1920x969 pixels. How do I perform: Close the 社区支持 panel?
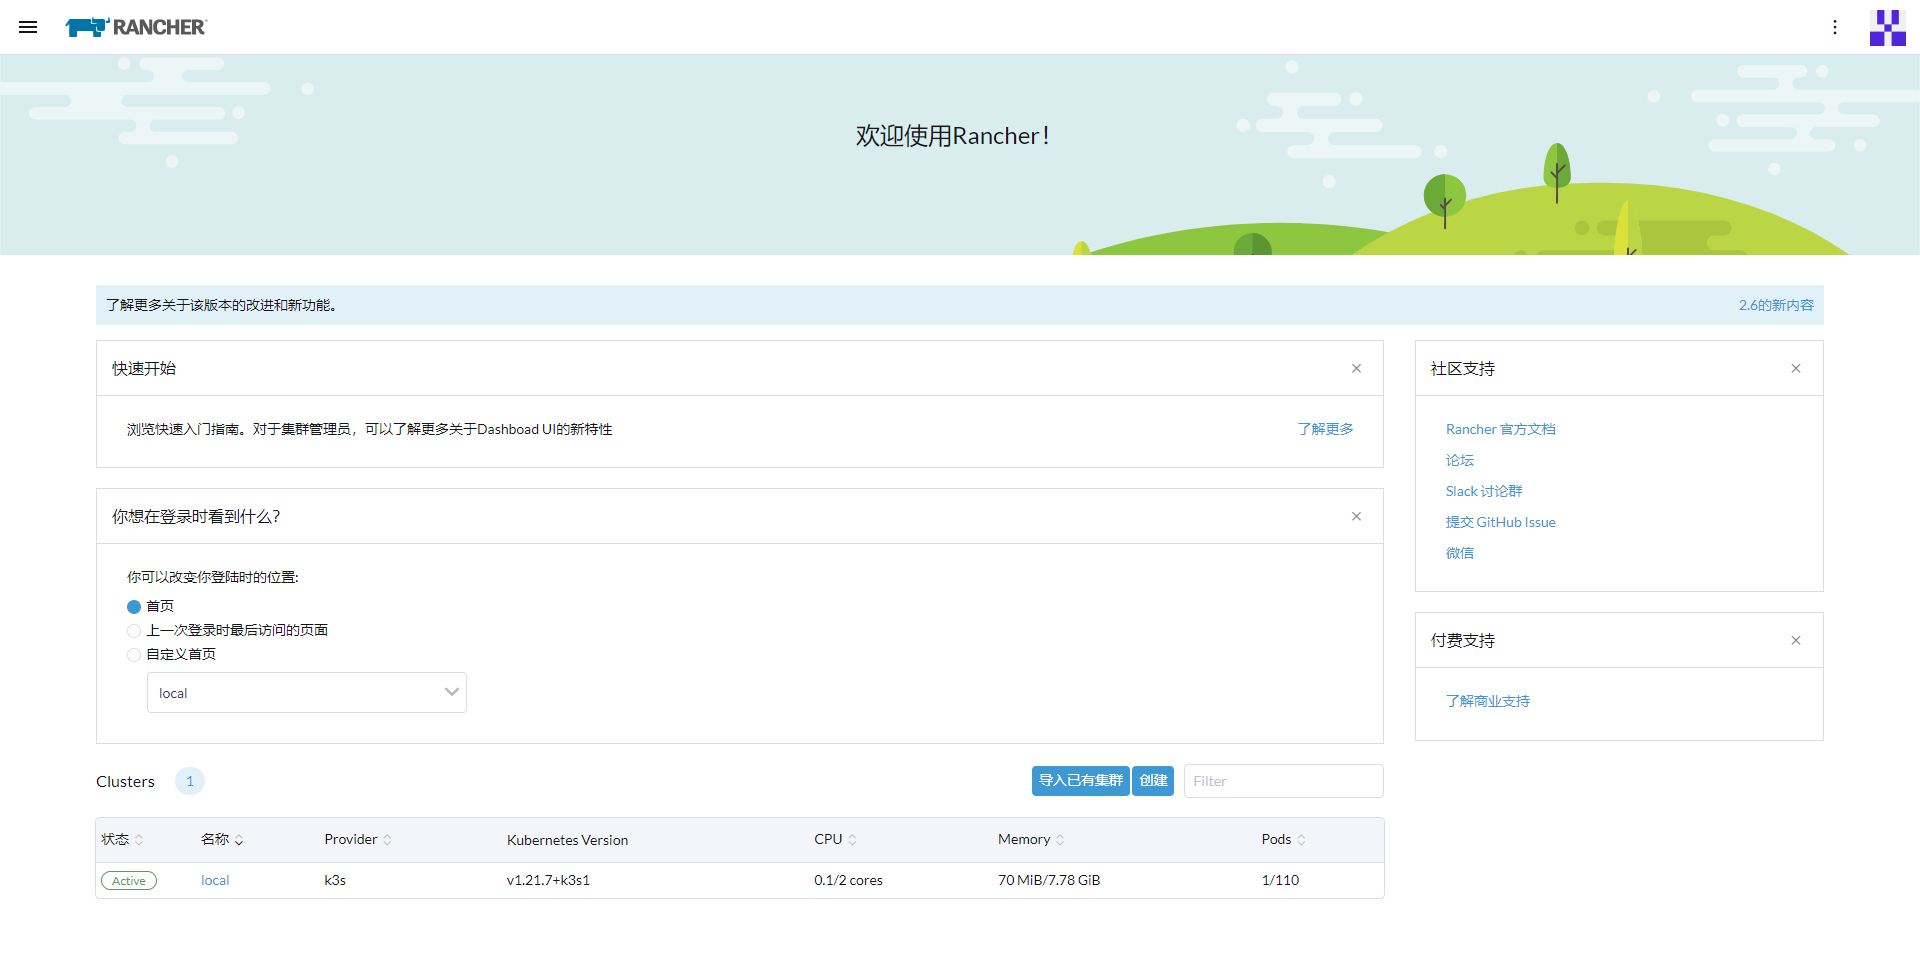pyautogui.click(x=1795, y=368)
